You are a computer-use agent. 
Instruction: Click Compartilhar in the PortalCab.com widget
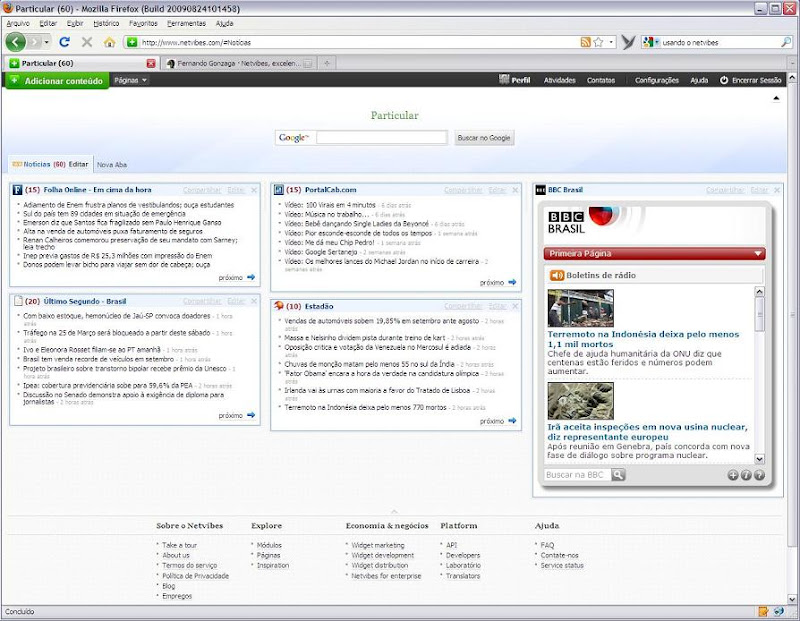coord(463,190)
